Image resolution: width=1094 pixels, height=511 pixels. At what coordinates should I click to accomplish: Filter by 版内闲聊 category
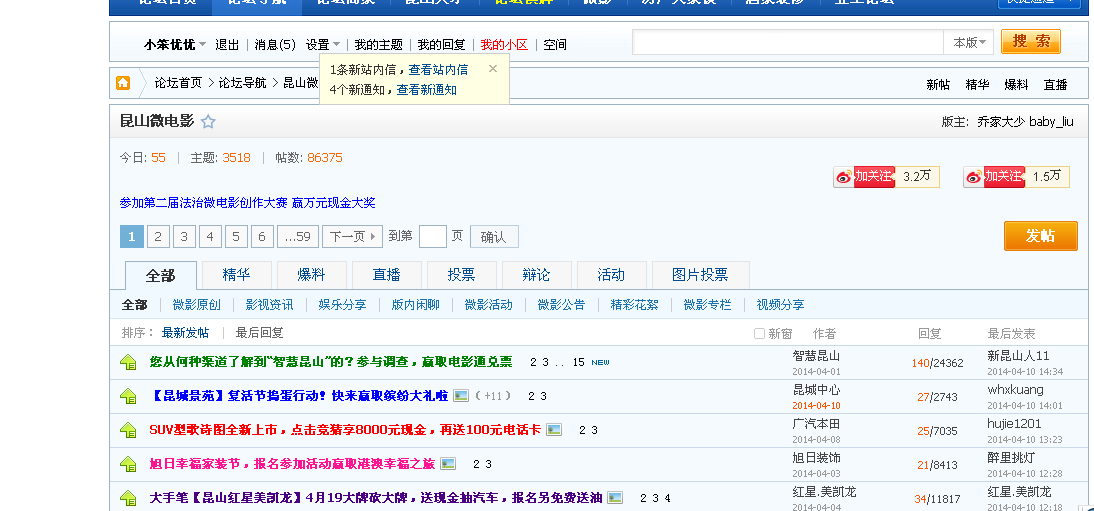(416, 304)
